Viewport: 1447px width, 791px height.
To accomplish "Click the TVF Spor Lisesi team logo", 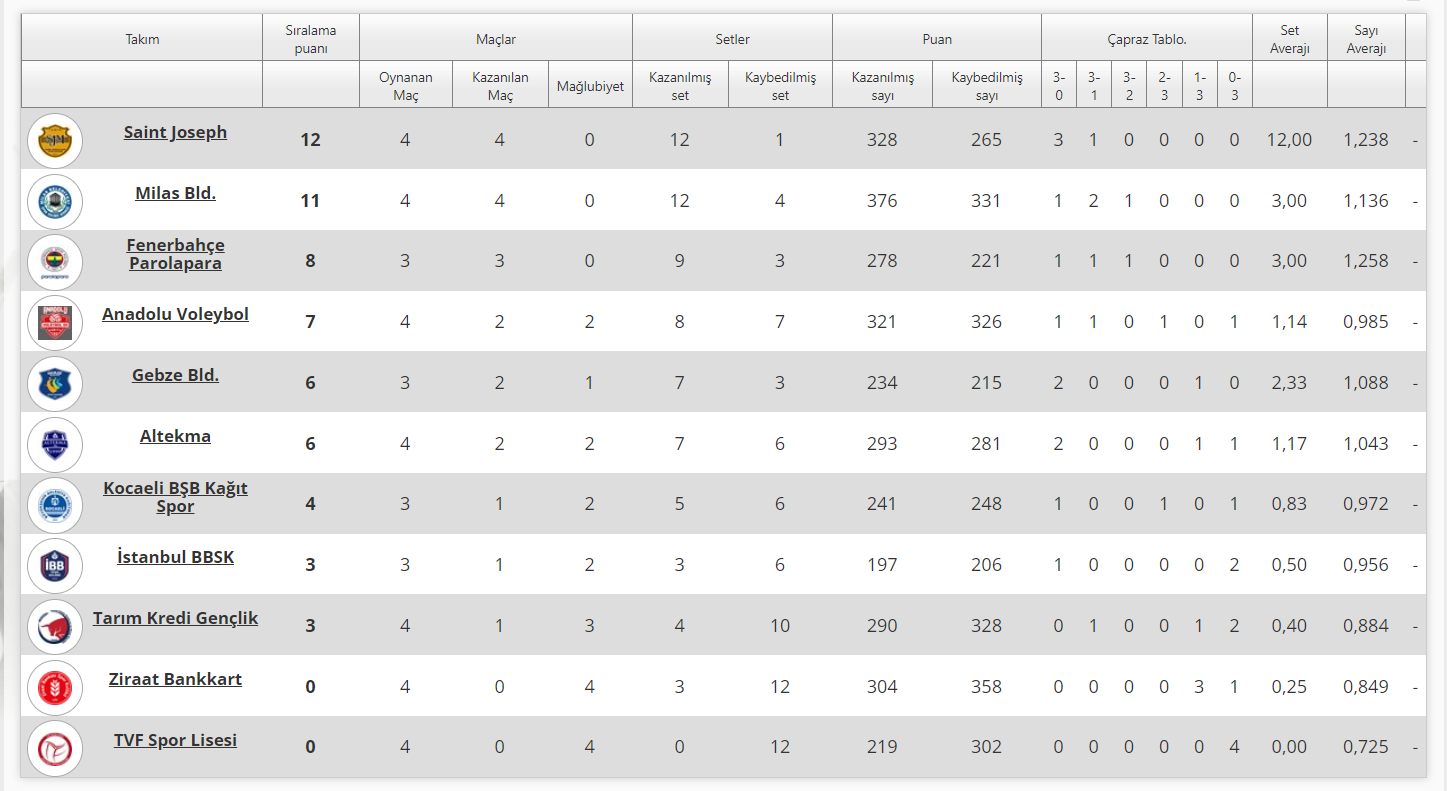I will 55,748.
